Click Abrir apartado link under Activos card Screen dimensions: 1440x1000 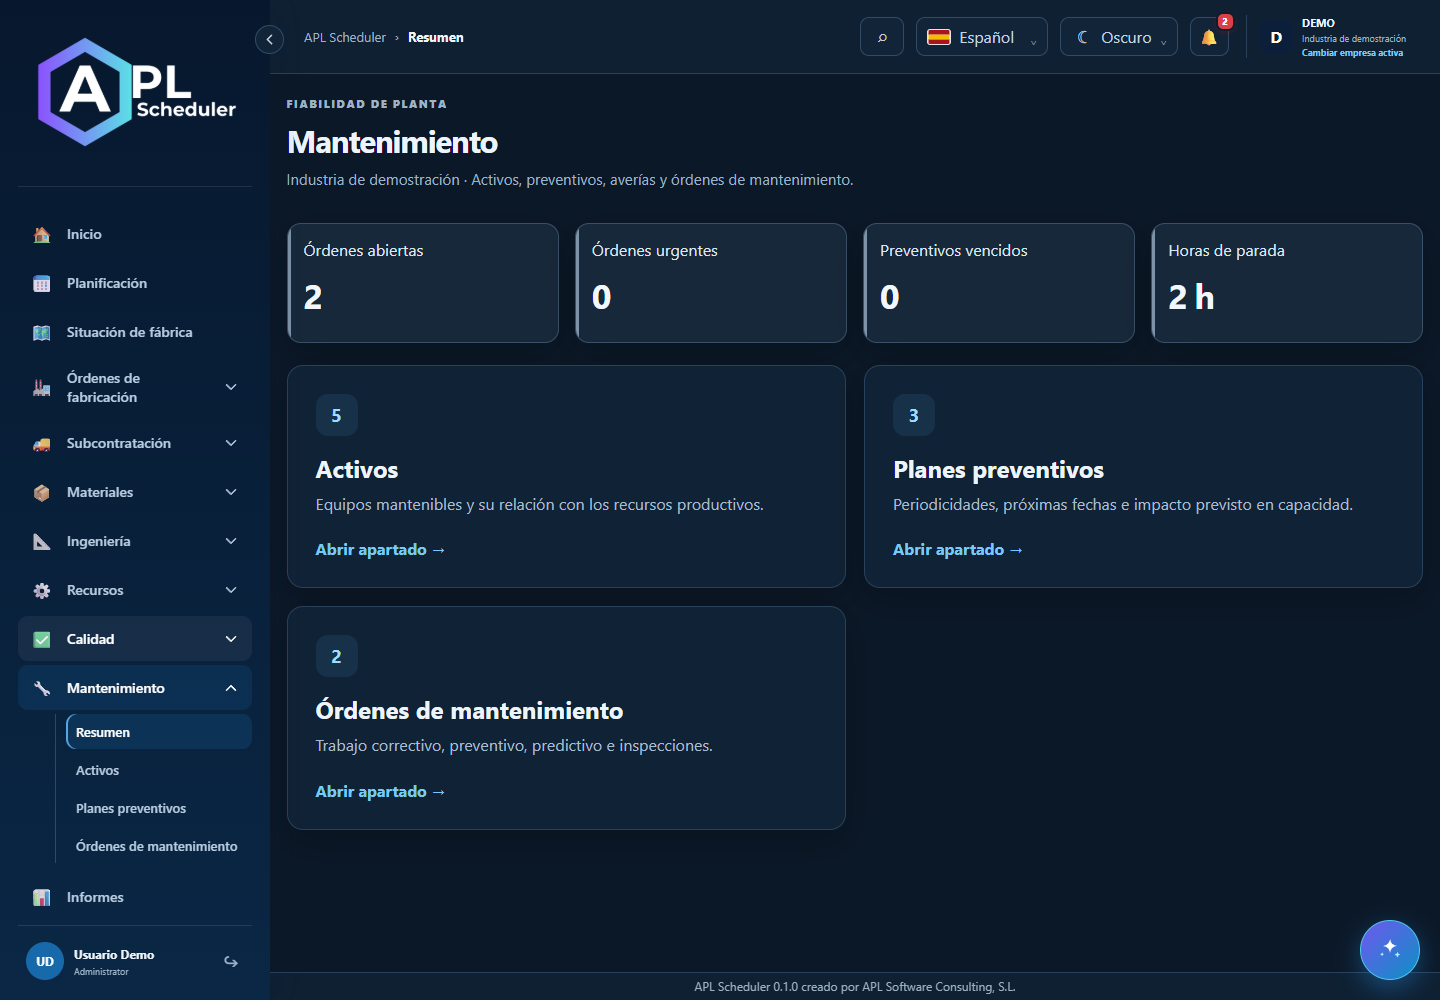coord(380,550)
